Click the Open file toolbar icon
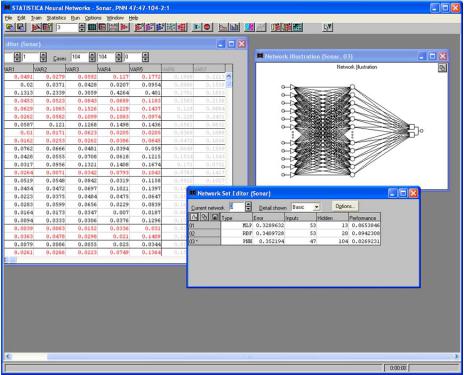 10,27
